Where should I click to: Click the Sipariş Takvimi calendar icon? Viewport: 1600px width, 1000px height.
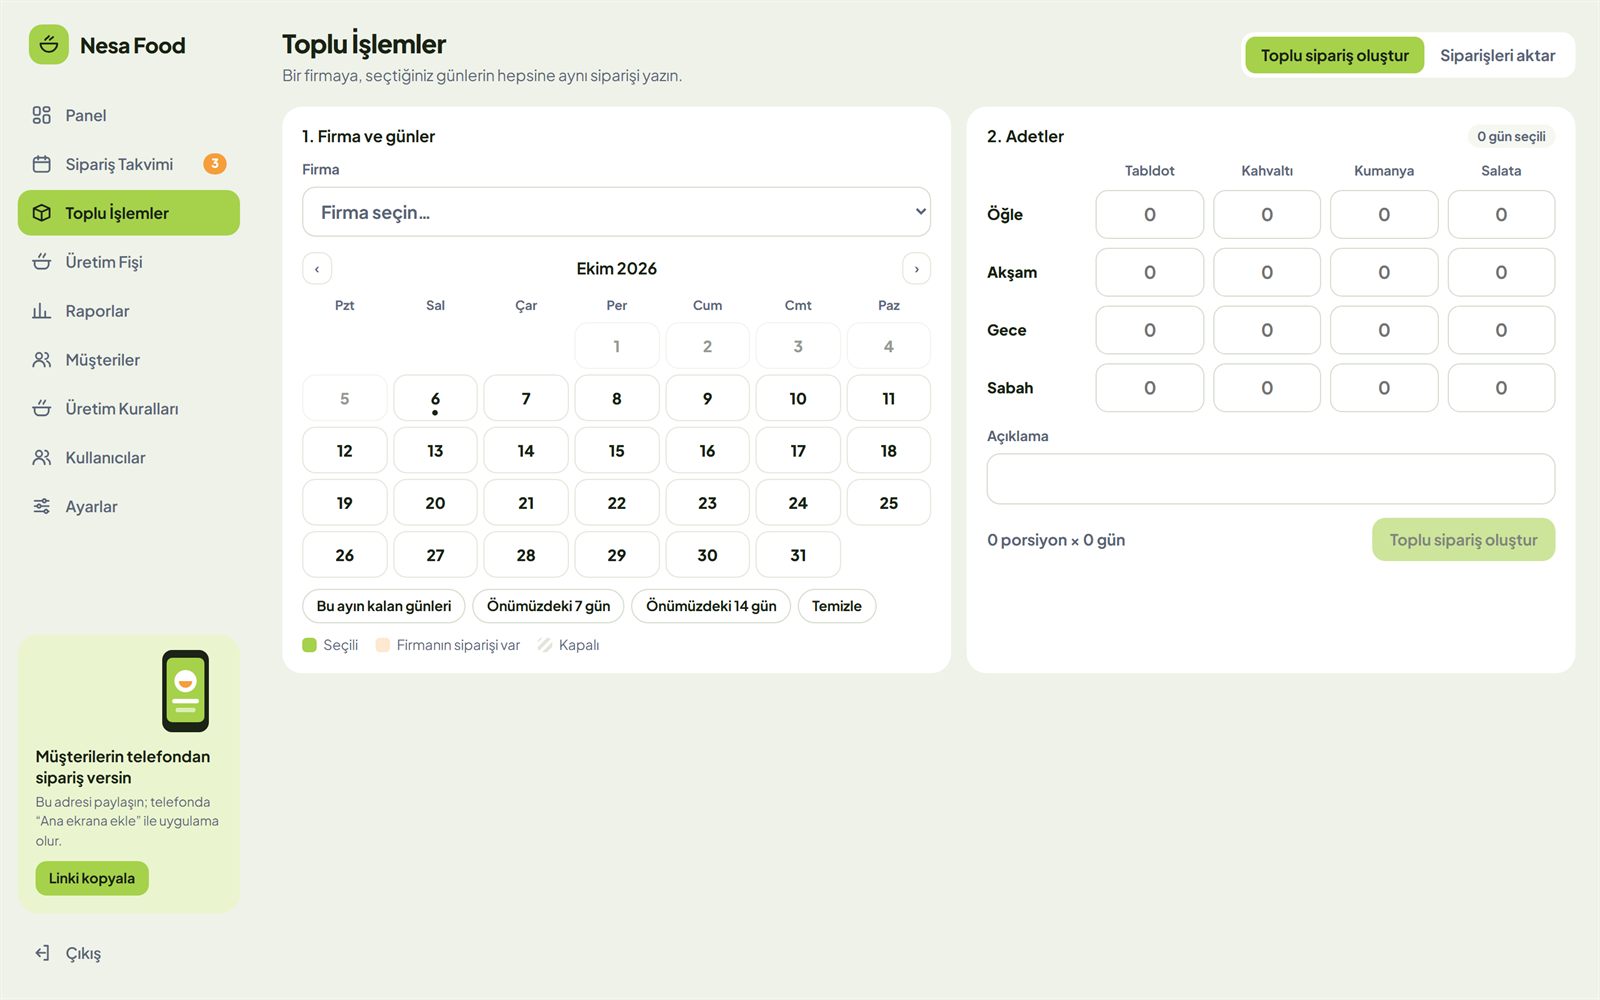click(41, 164)
